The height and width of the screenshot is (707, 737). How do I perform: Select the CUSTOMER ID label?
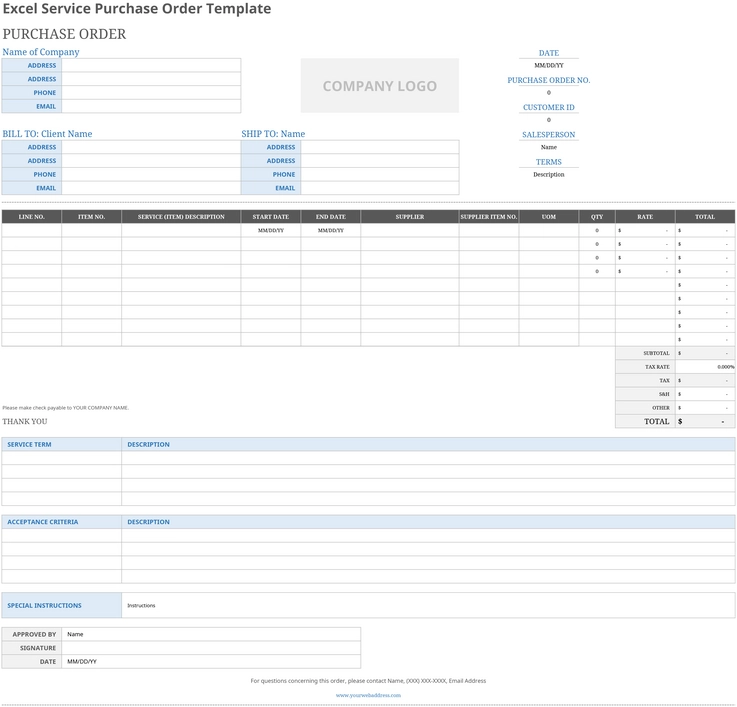[x=549, y=108]
